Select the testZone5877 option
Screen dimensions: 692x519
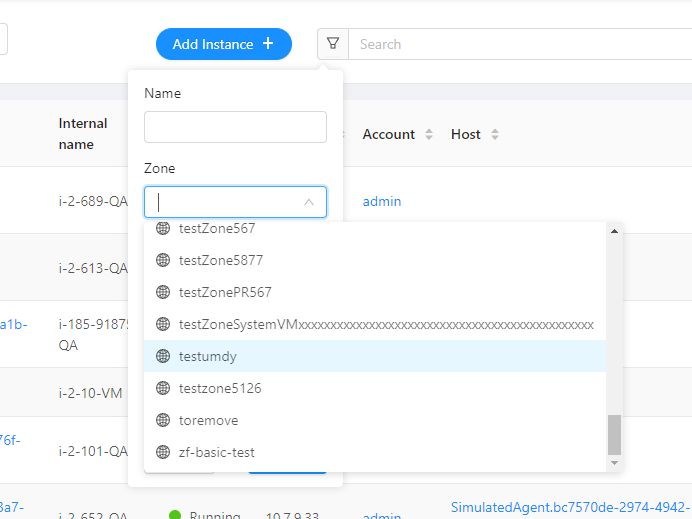(375, 260)
